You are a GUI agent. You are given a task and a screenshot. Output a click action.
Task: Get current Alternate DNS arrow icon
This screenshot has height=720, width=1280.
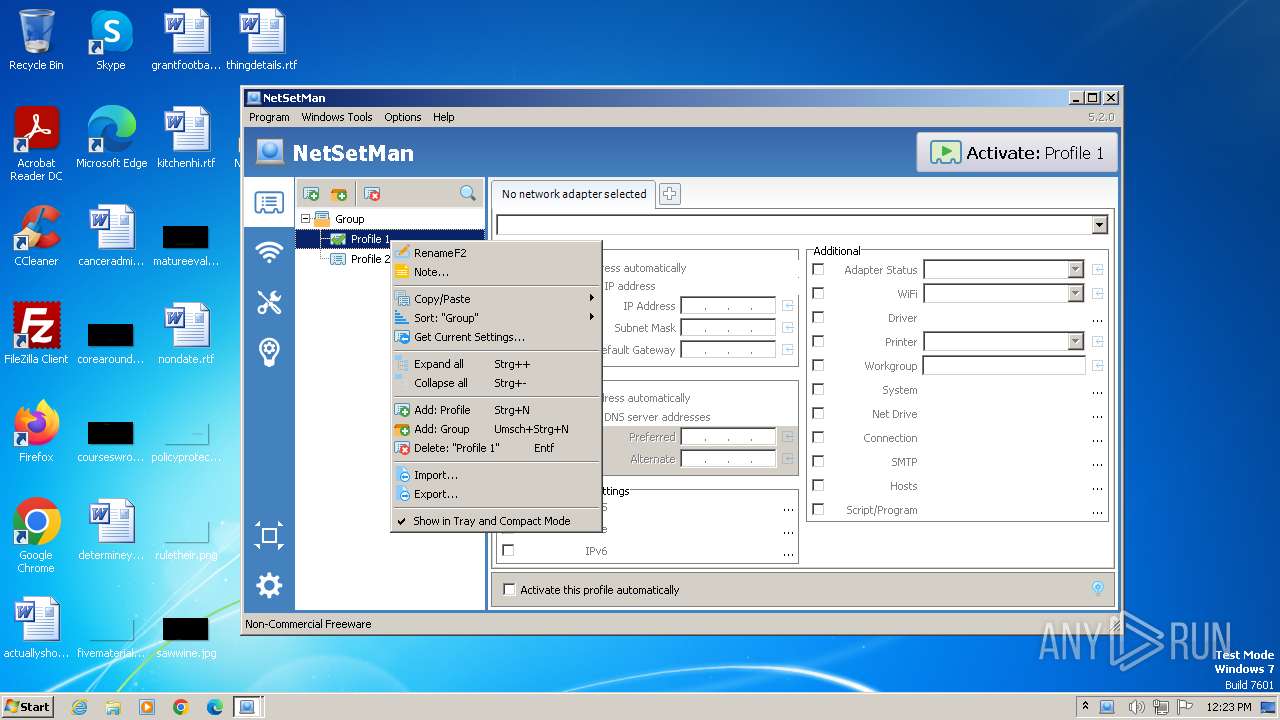click(x=788, y=459)
